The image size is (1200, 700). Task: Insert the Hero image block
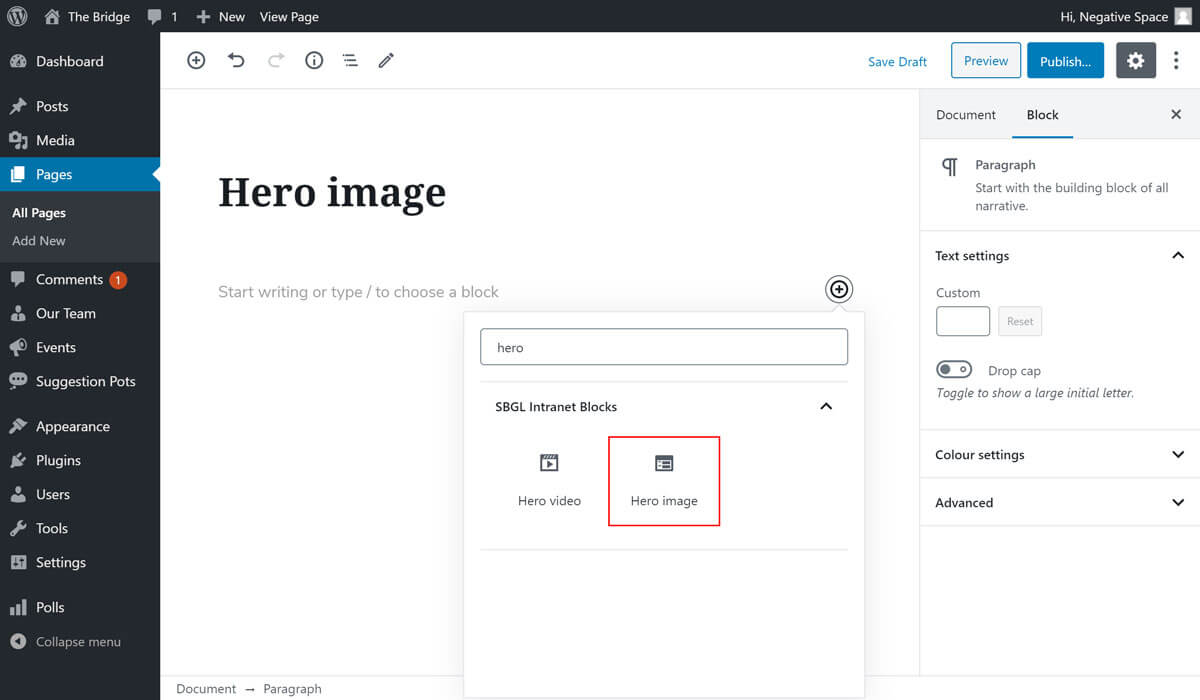[664, 480]
